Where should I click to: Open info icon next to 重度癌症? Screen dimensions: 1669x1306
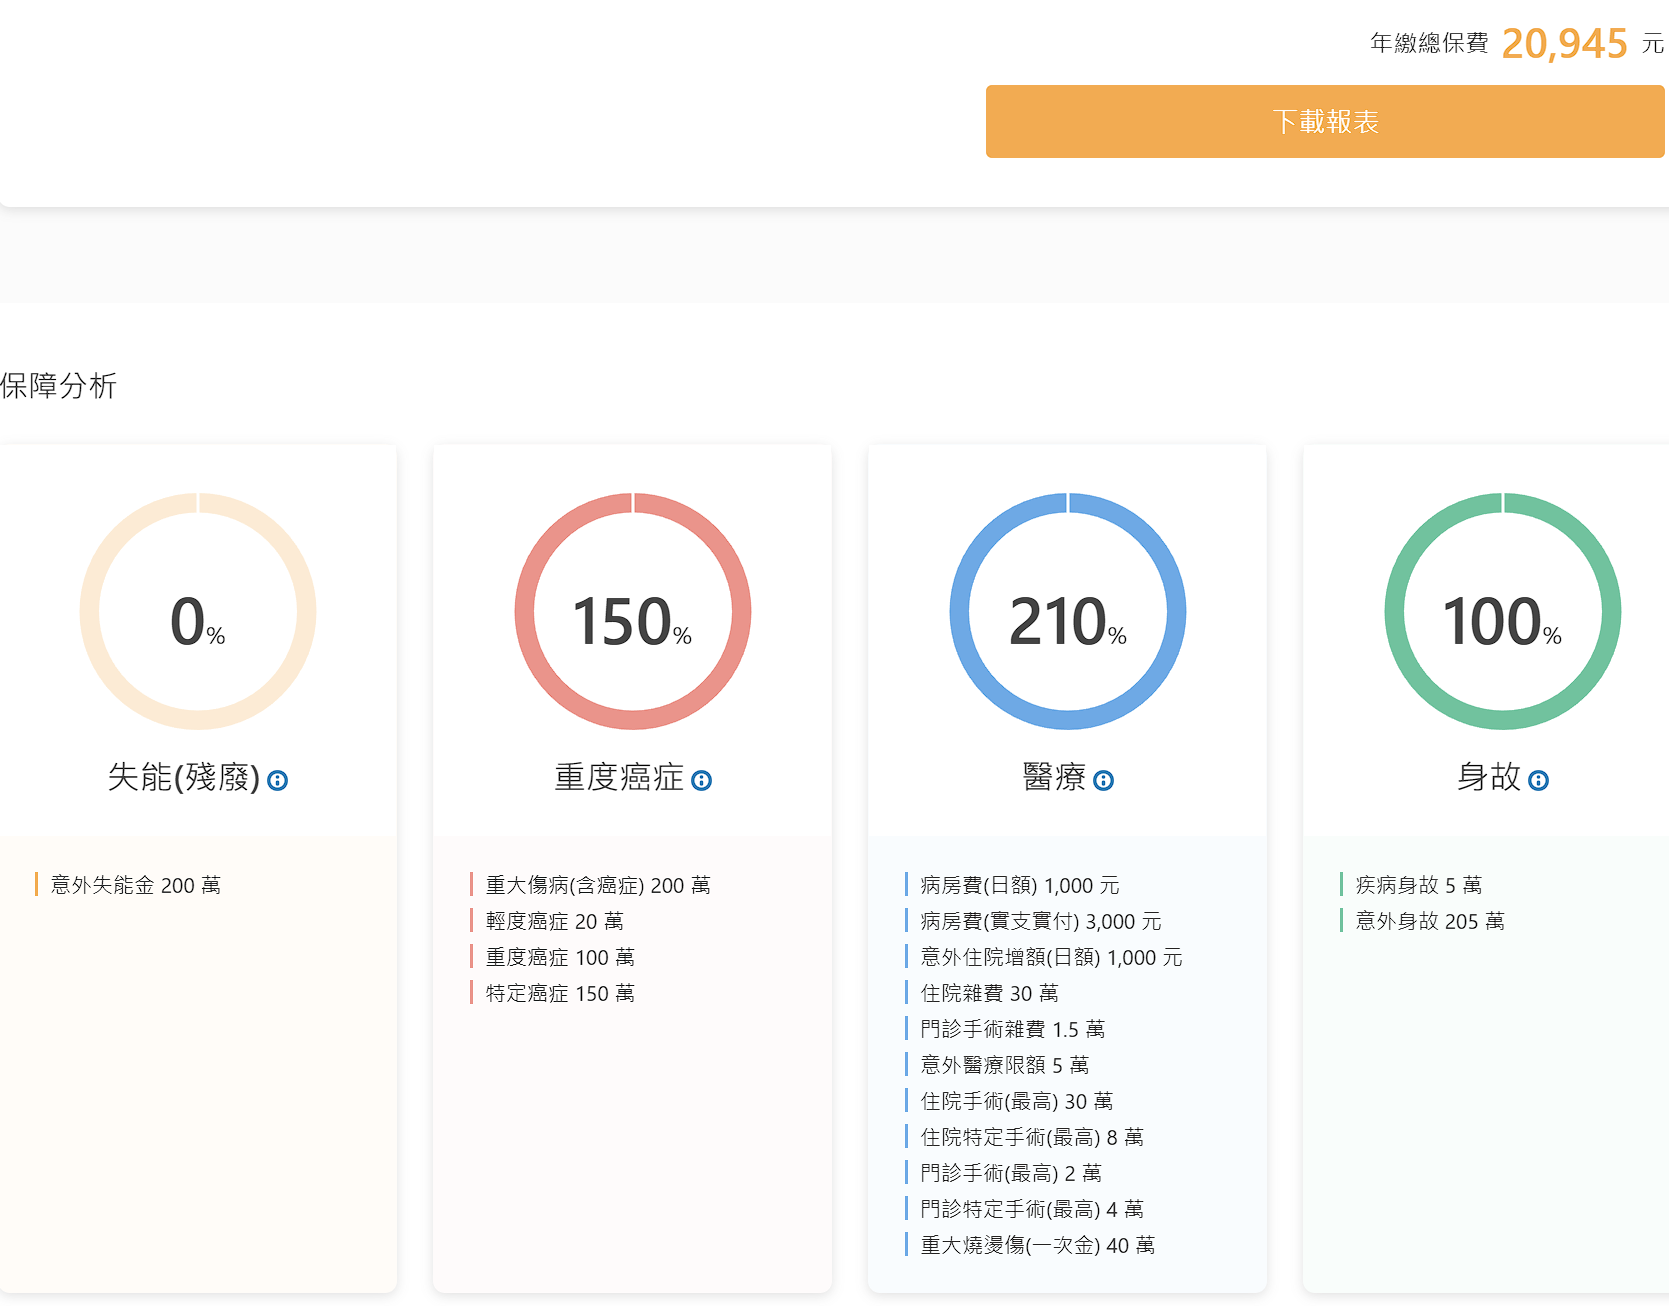(702, 780)
